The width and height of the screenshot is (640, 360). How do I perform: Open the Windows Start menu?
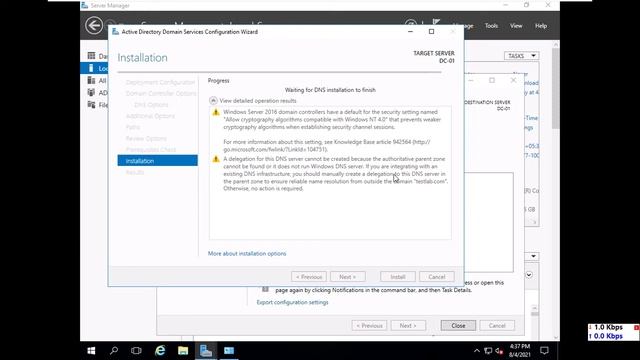(x=91, y=351)
